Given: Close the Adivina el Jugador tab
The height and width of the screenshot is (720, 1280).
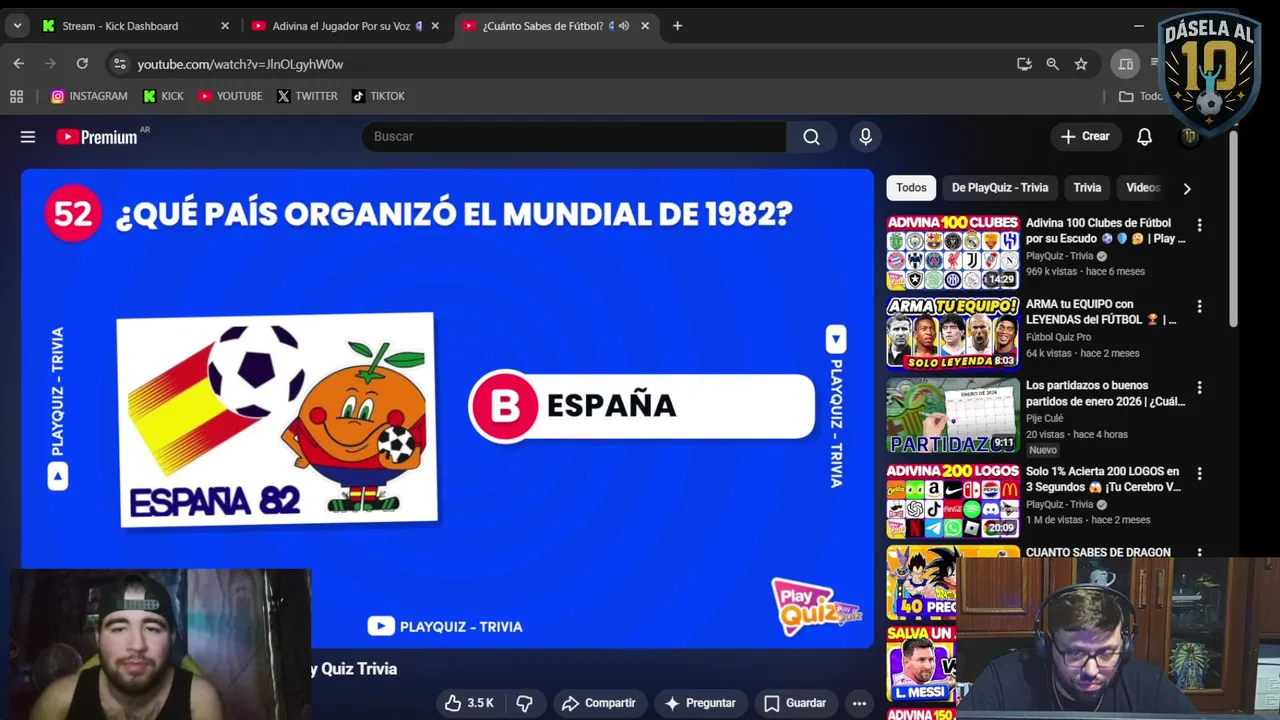Looking at the screenshot, I should click(435, 26).
